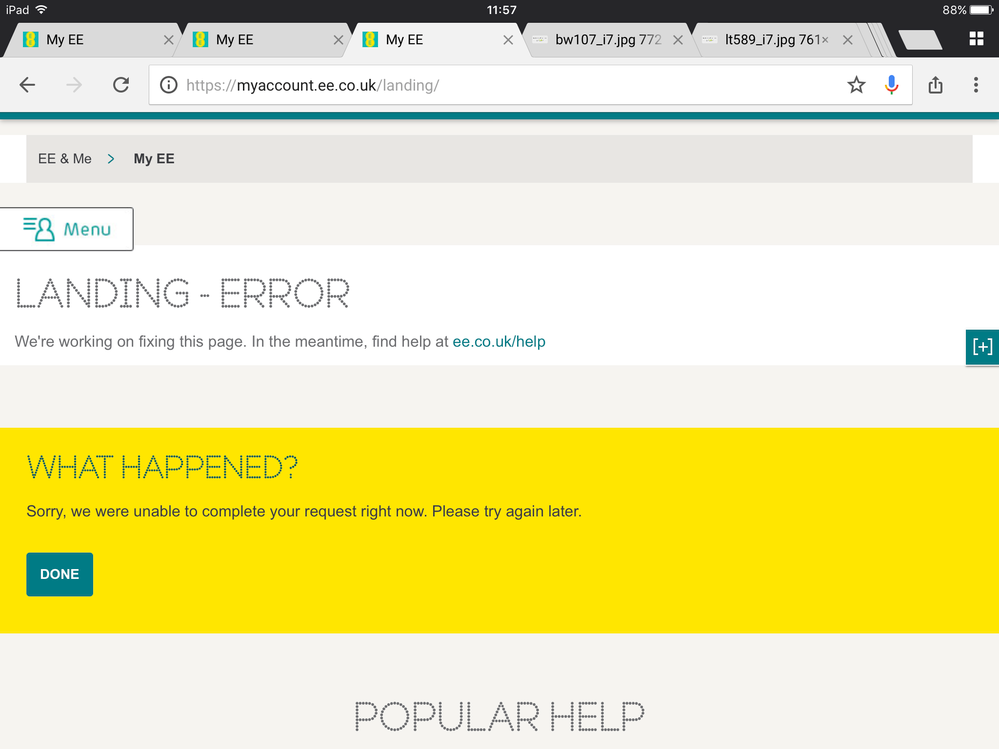The image size is (999, 749).
Task: Click the URL address bar field
Action: pos(500,85)
